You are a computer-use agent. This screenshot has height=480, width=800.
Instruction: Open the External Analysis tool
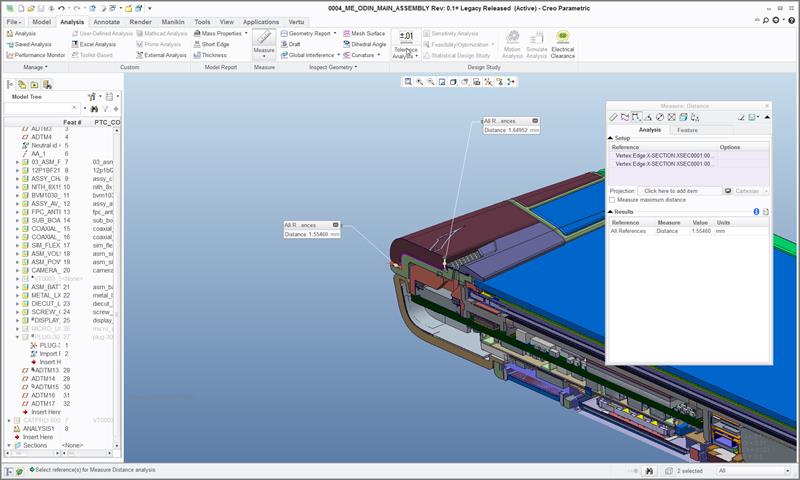click(161, 55)
